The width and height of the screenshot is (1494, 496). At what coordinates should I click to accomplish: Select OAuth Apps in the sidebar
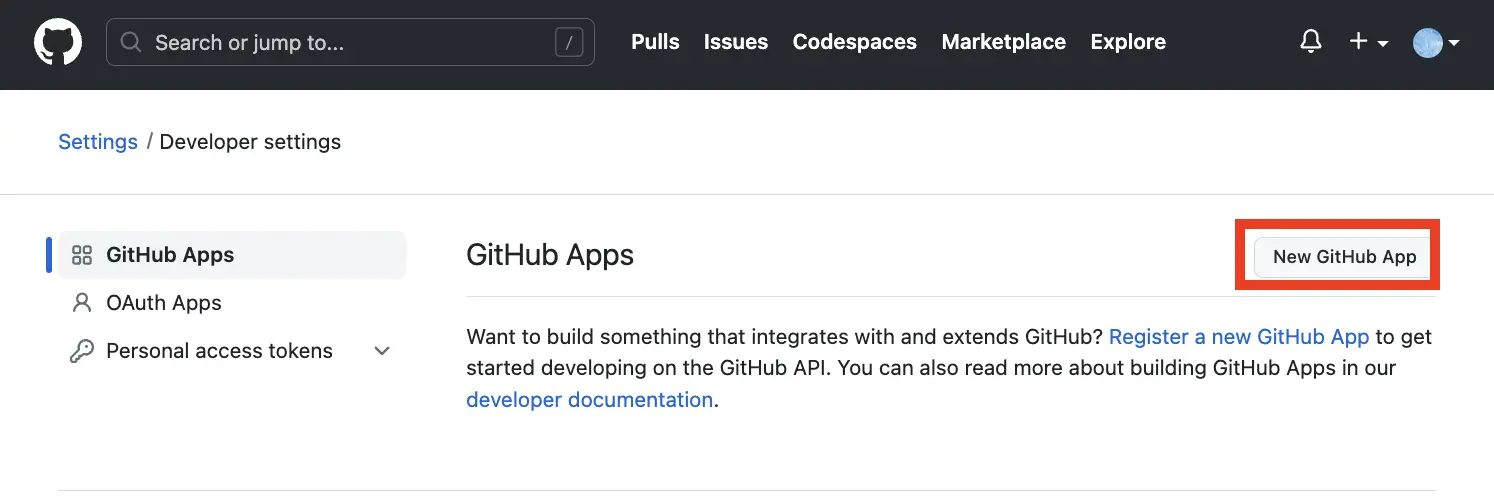[x=232, y=303]
